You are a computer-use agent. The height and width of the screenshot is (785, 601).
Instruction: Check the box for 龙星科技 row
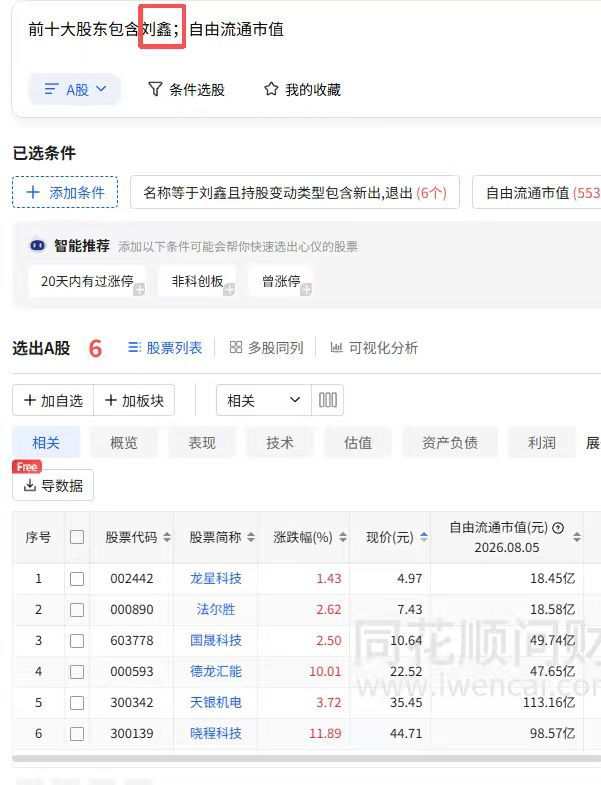click(77, 579)
